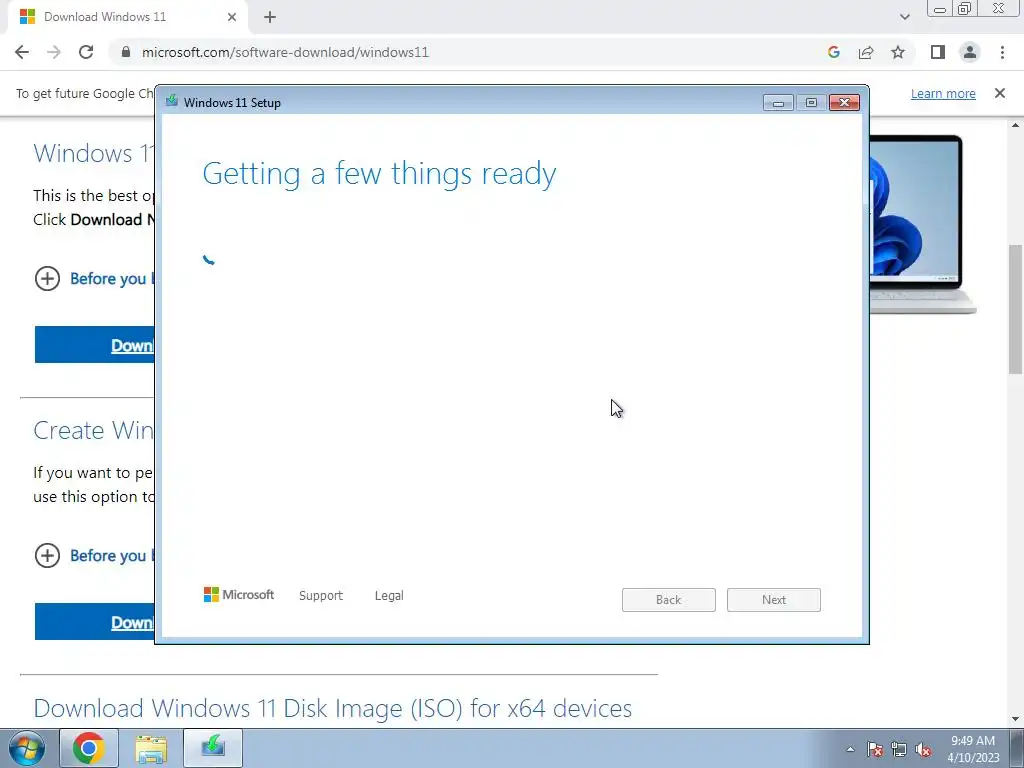Click the webpage vertical scrollbar thumb
This screenshot has width=1024, height=768.
(x=1016, y=309)
